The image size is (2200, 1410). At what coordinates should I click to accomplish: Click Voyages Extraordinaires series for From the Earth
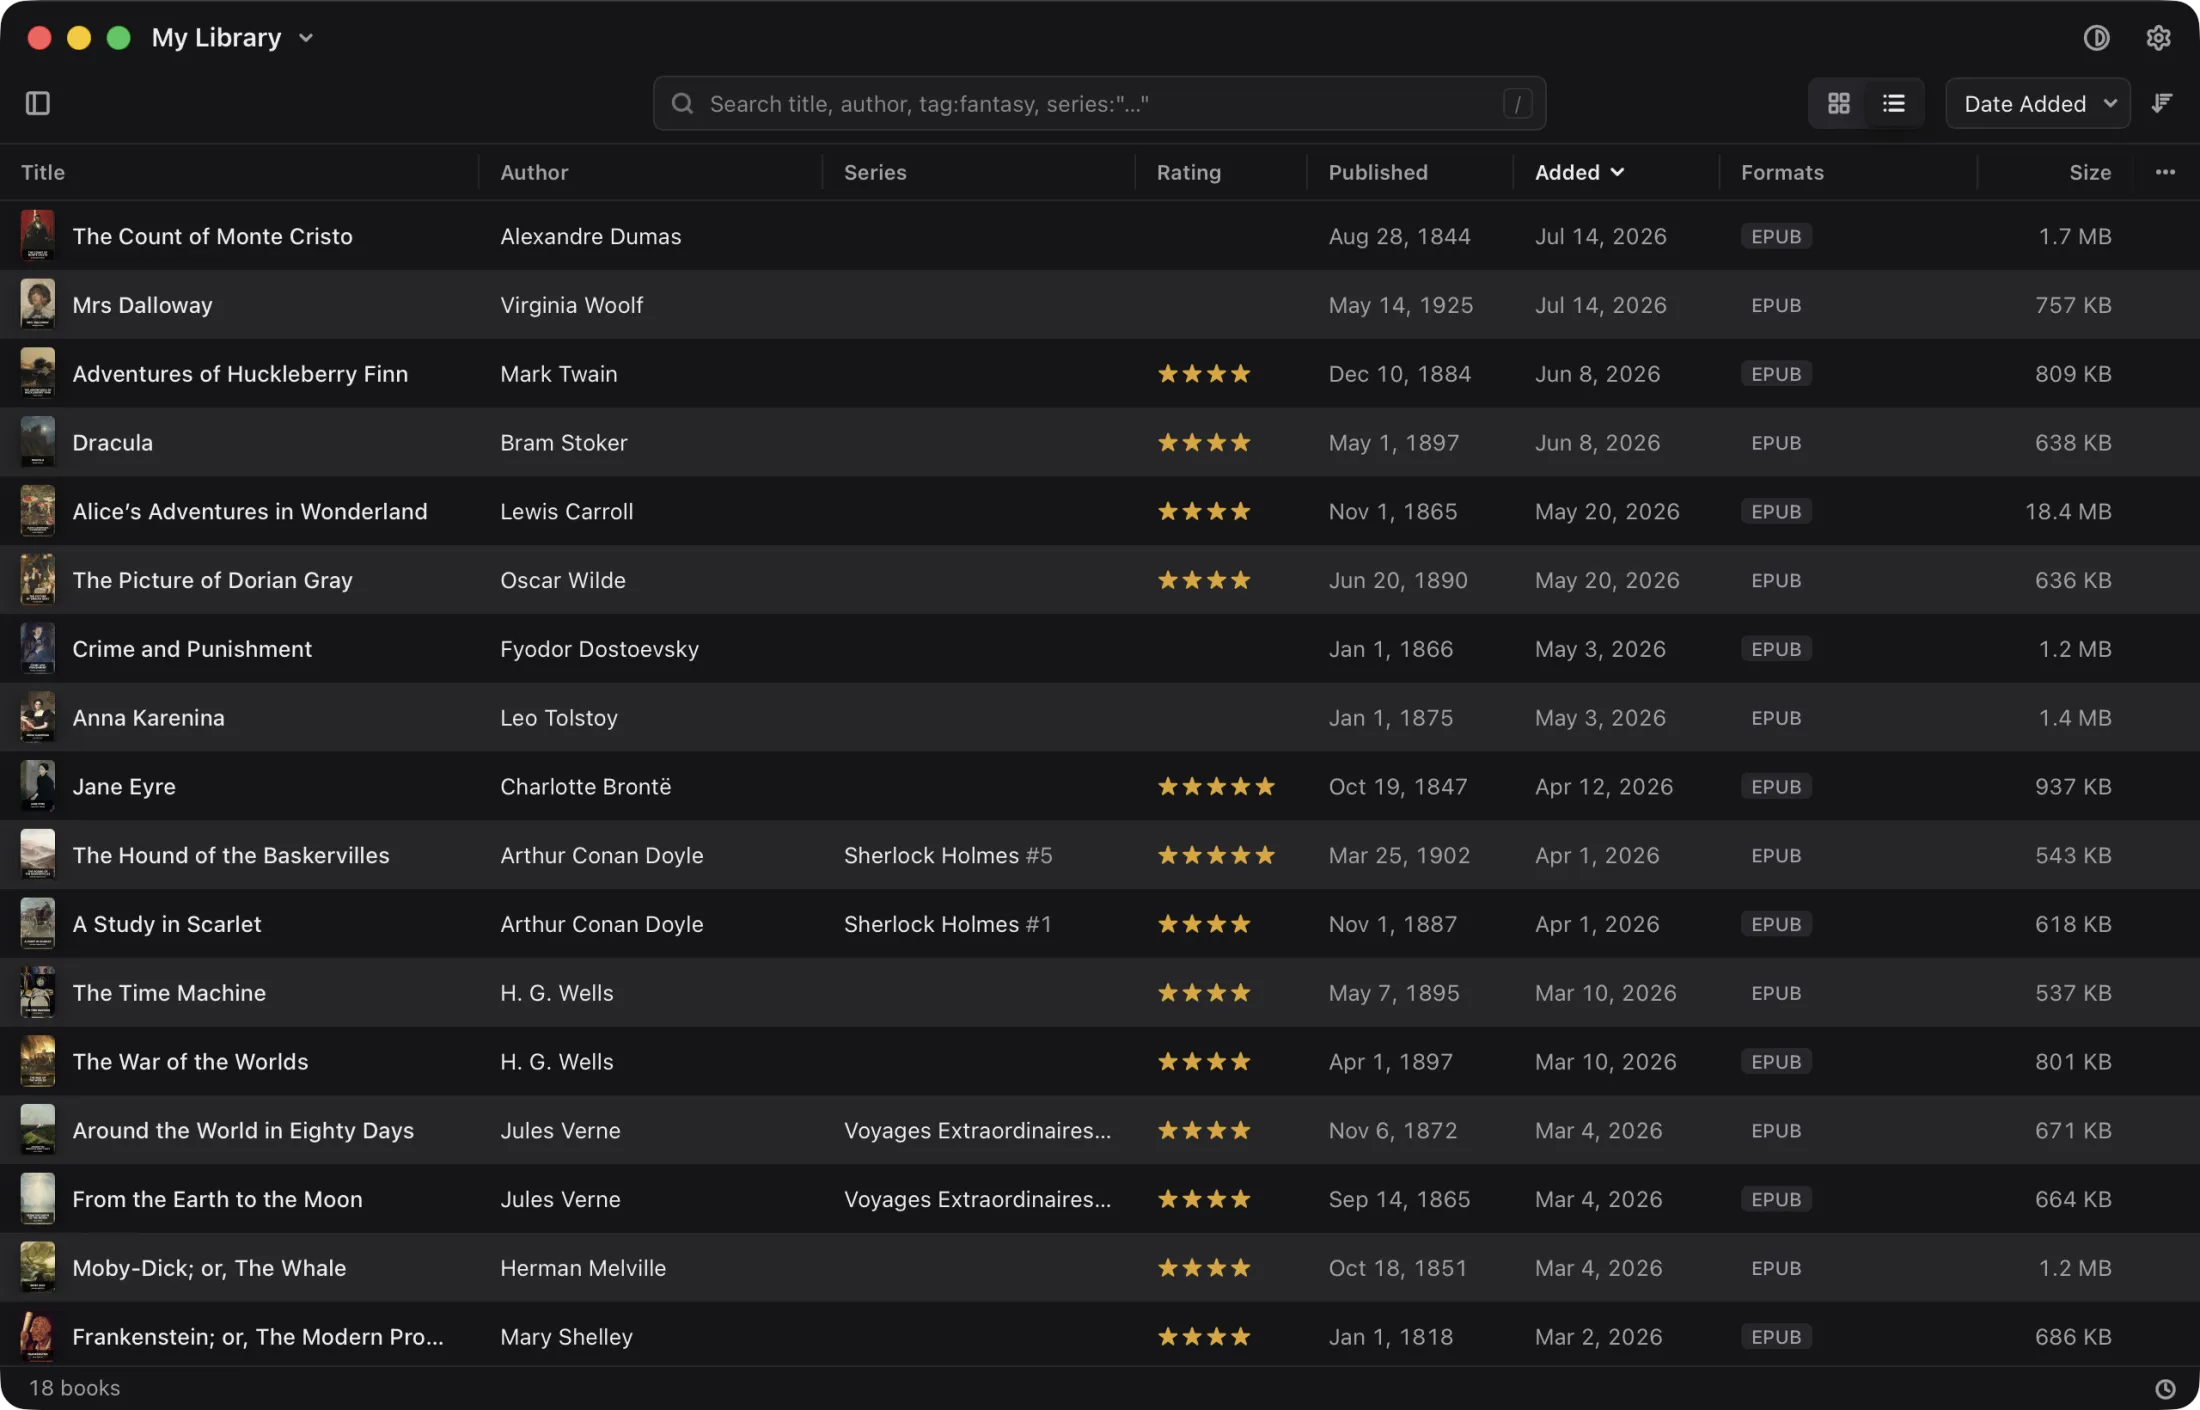977,1199
